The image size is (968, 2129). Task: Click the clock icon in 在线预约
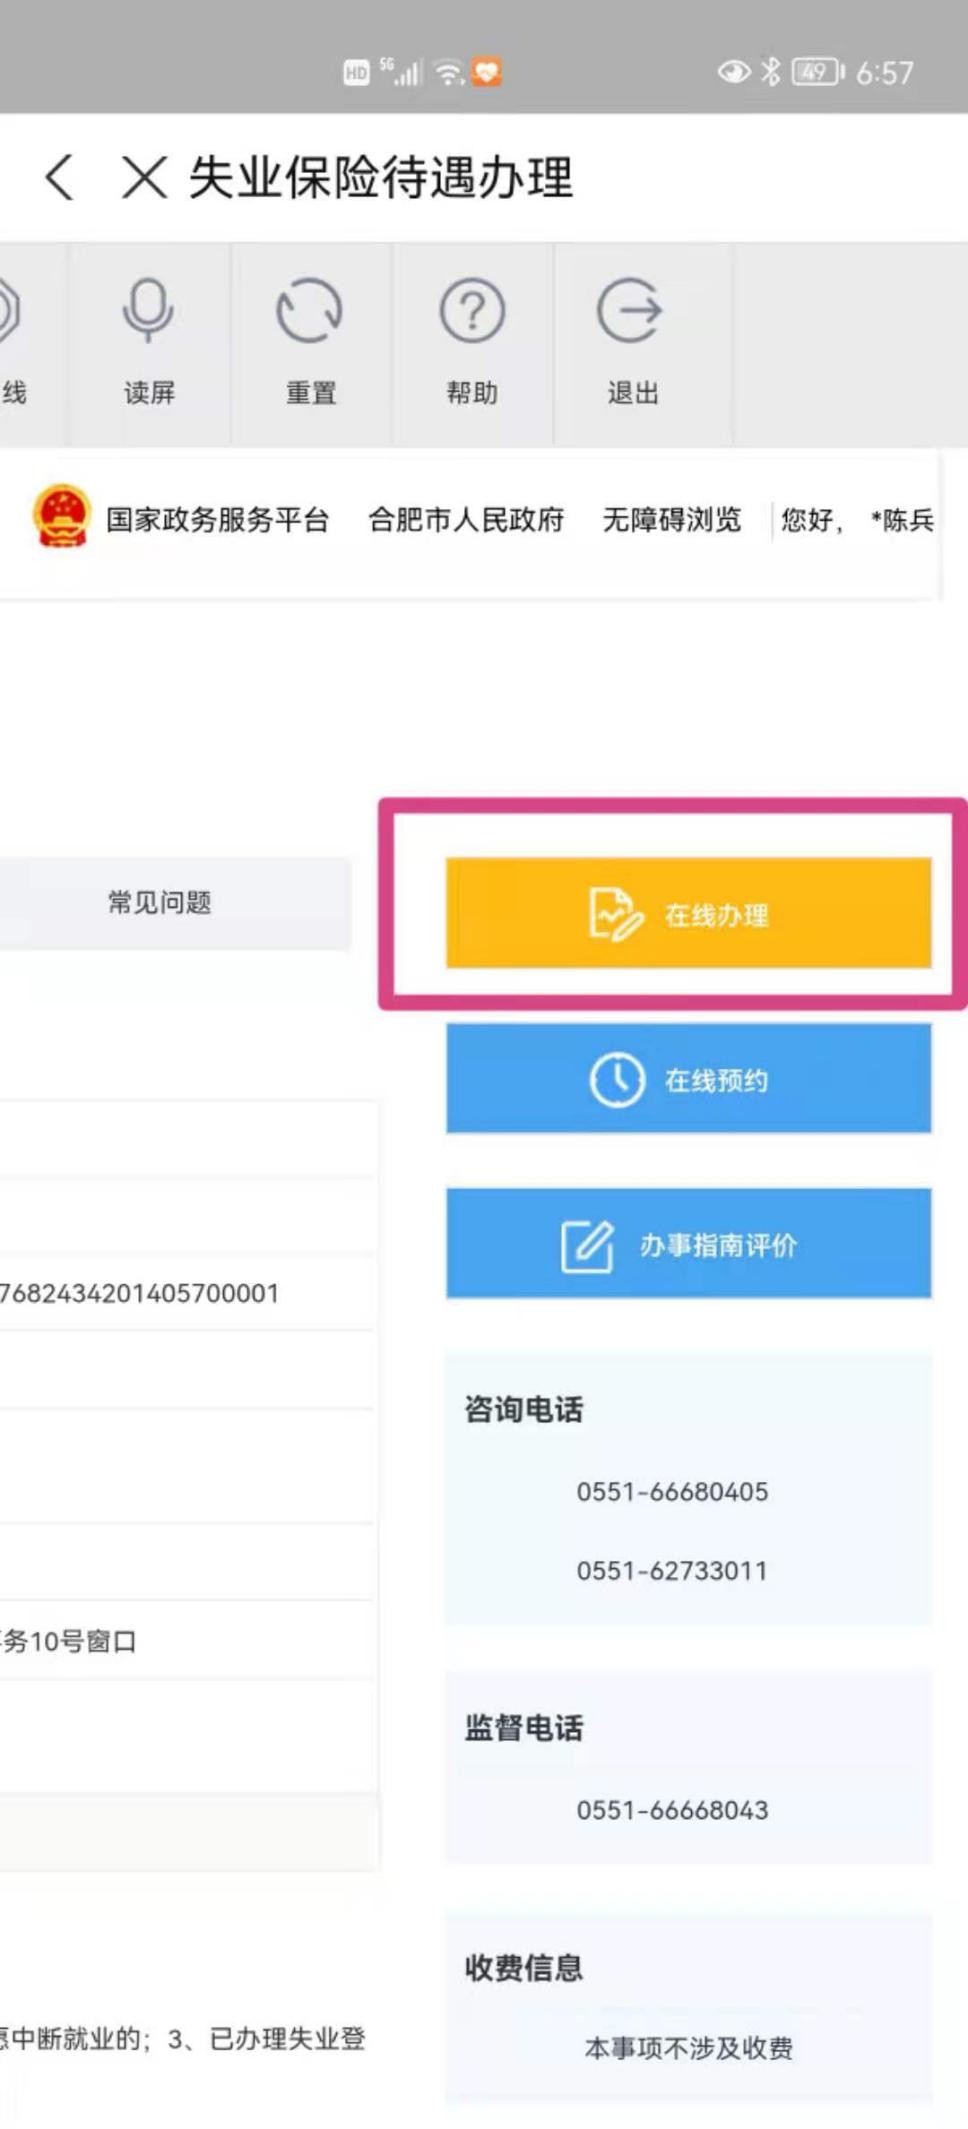coord(617,1079)
